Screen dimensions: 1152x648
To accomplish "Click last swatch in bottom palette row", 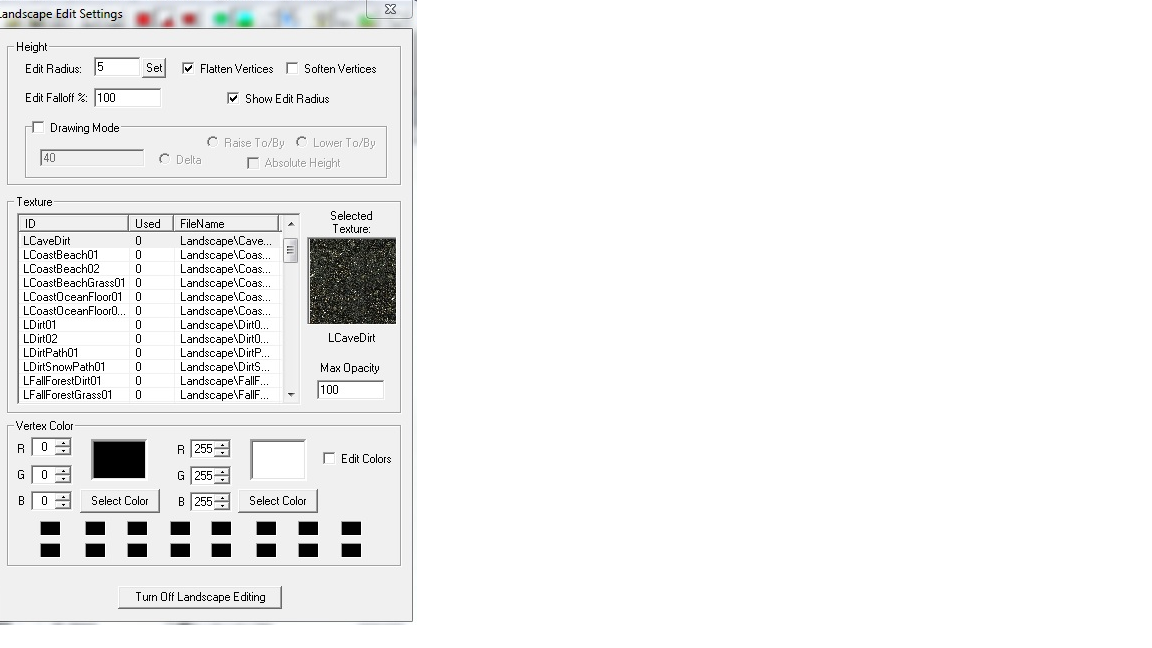I will [351, 550].
